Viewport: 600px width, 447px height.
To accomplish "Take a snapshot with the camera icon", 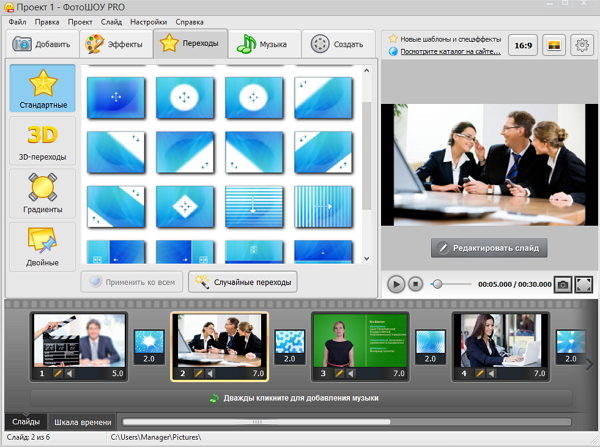I will click(x=563, y=284).
